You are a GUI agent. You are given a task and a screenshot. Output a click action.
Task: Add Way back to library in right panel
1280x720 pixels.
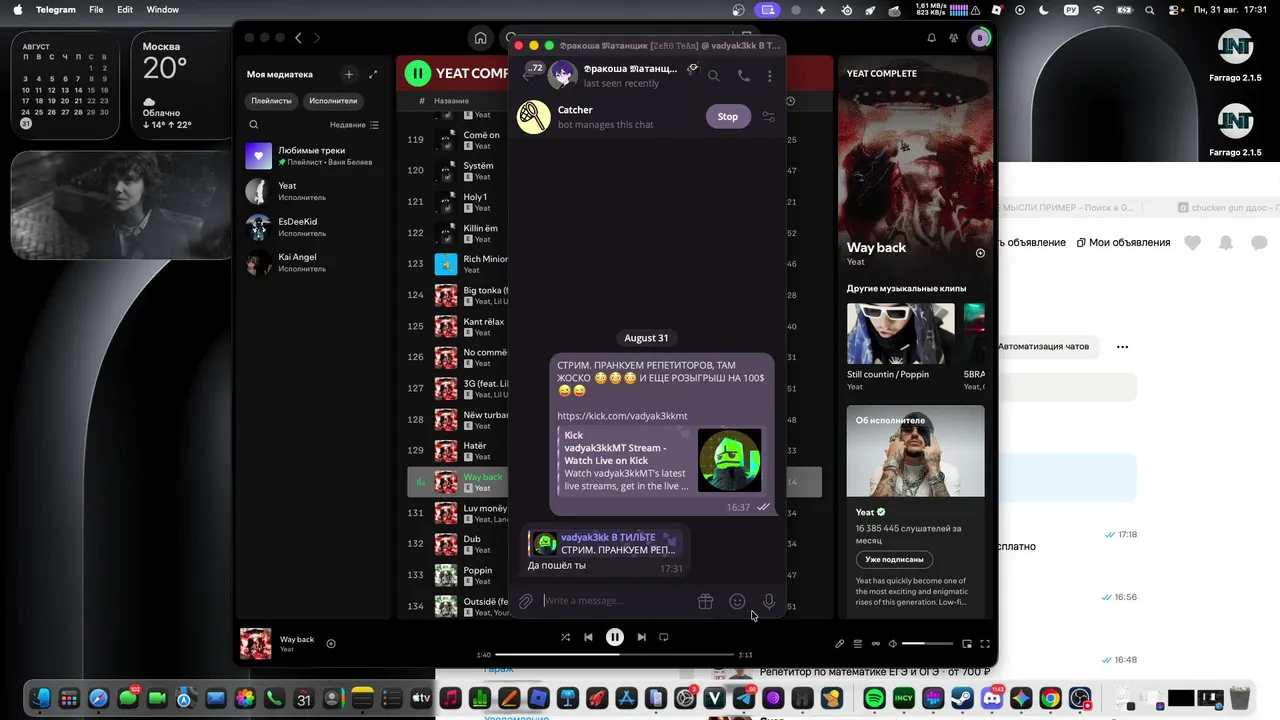point(980,253)
